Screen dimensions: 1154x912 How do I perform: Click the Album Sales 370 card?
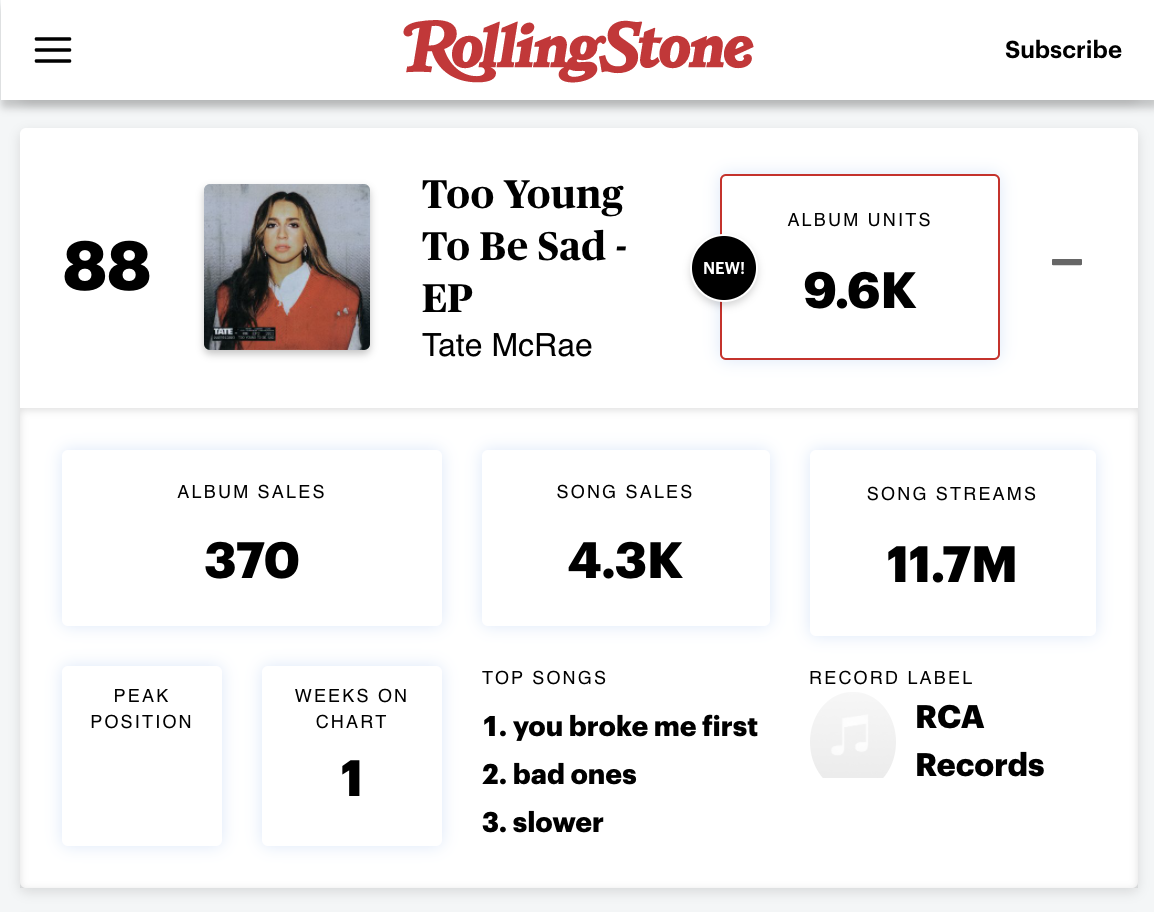tap(252, 538)
